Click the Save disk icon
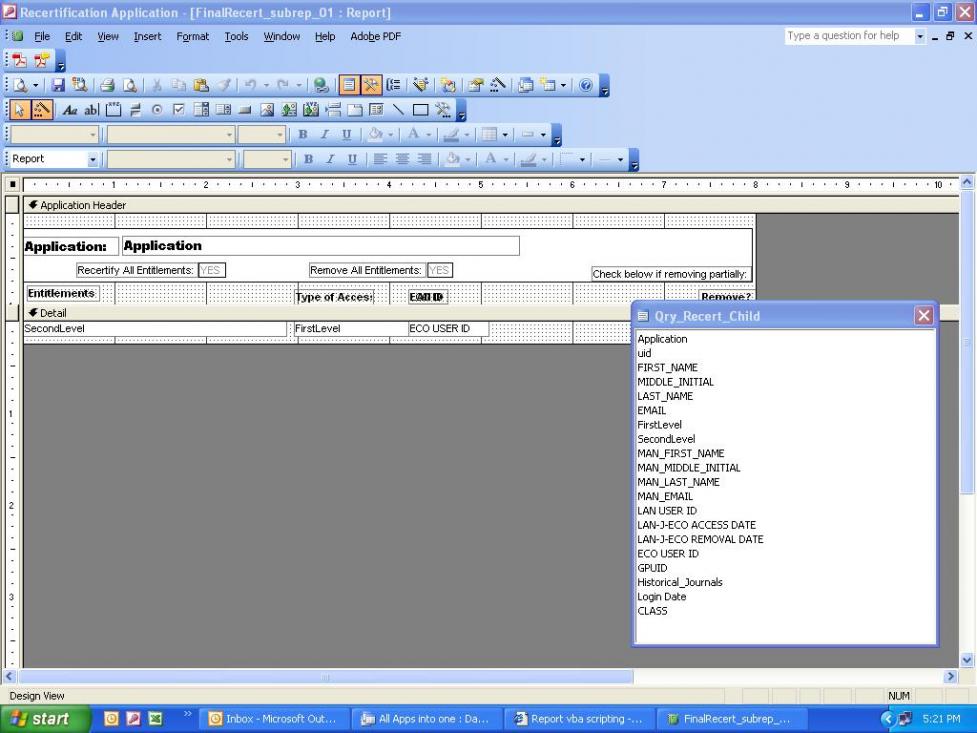The image size is (977, 733). click(x=58, y=85)
